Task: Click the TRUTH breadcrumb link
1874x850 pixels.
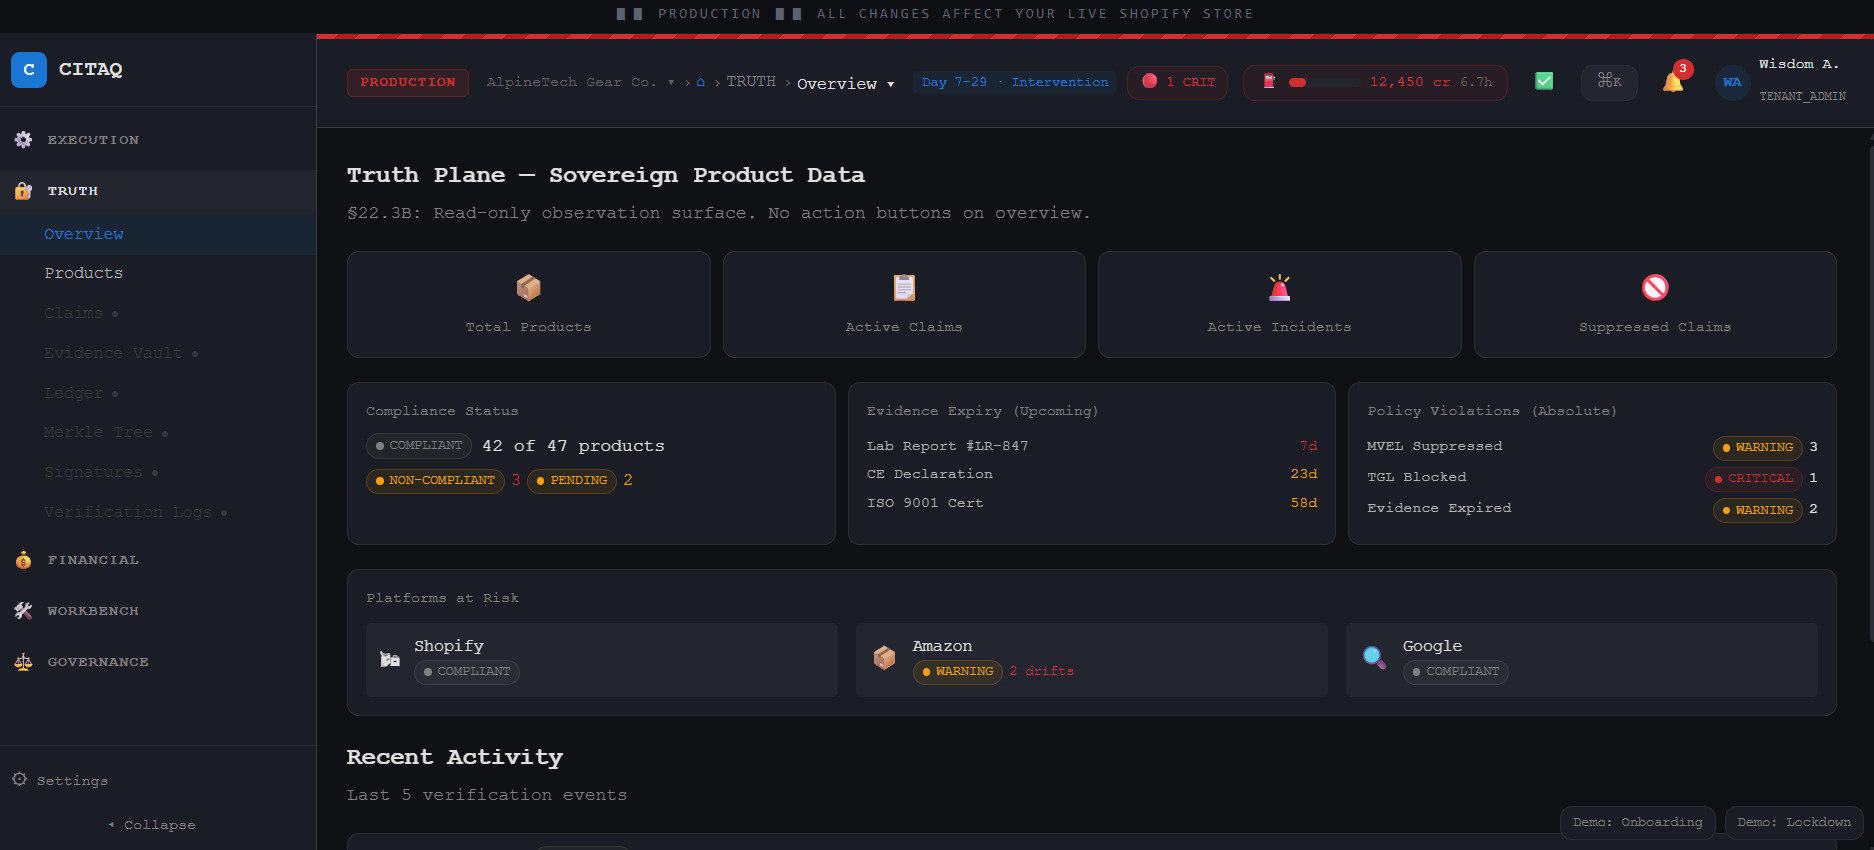Action: pyautogui.click(x=751, y=82)
